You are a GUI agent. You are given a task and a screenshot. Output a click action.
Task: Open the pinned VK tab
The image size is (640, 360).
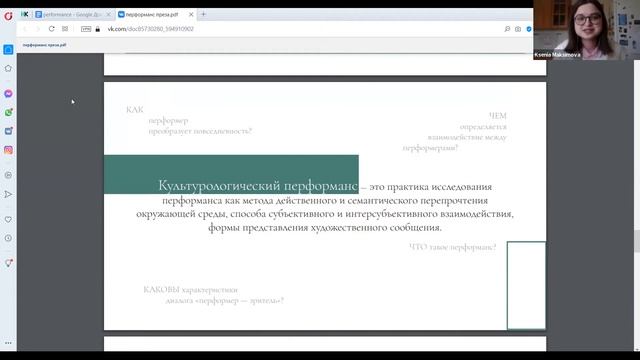pos(24,14)
